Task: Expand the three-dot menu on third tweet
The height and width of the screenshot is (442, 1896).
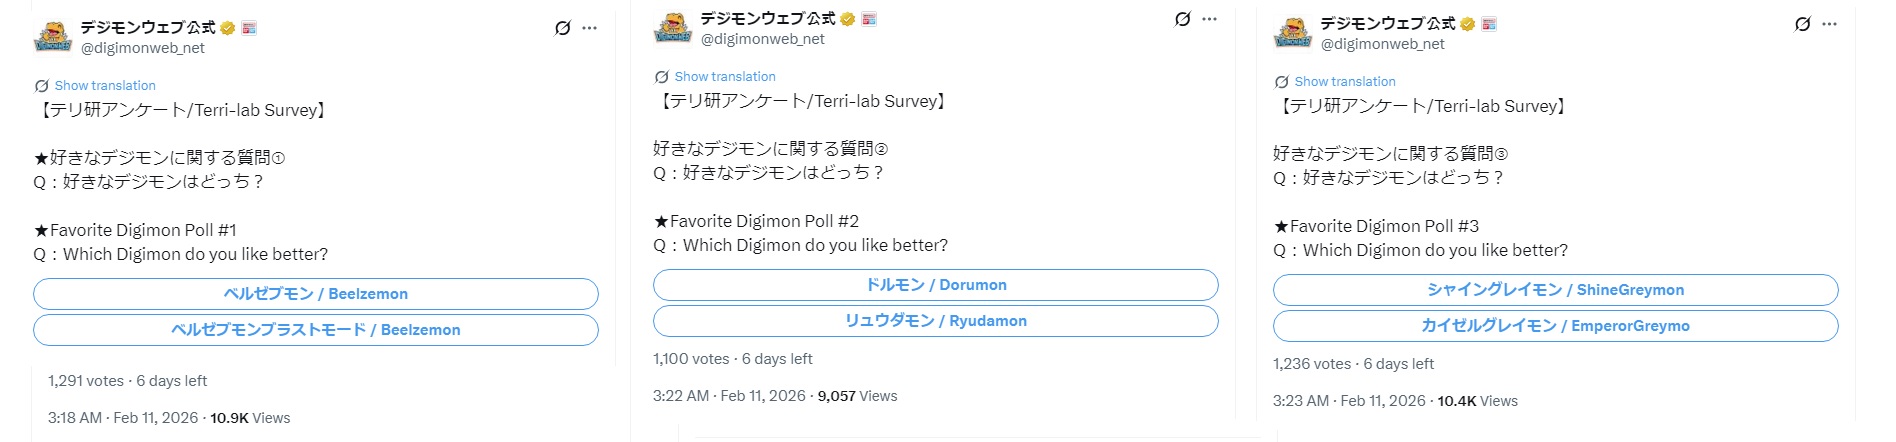Action: [1830, 24]
